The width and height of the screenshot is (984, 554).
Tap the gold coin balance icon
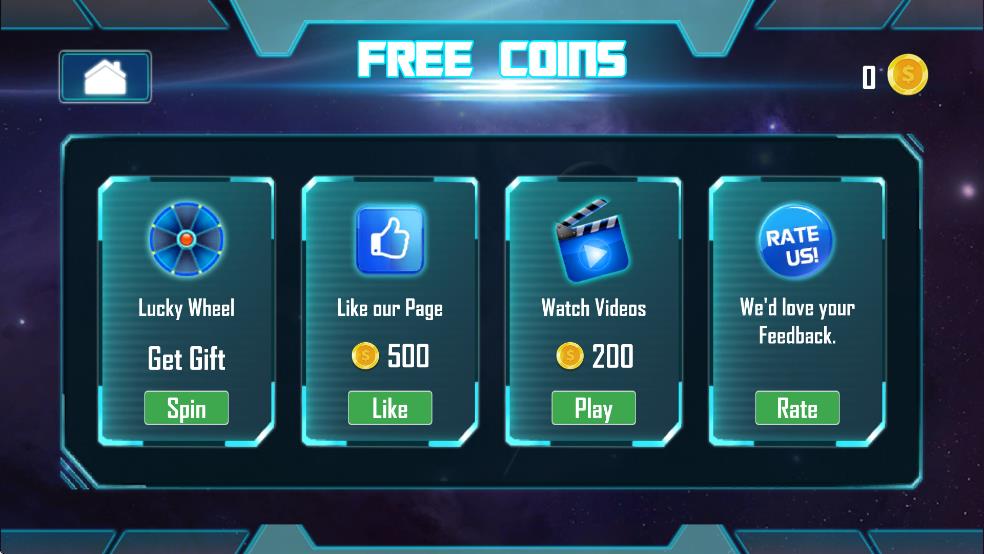click(x=907, y=75)
